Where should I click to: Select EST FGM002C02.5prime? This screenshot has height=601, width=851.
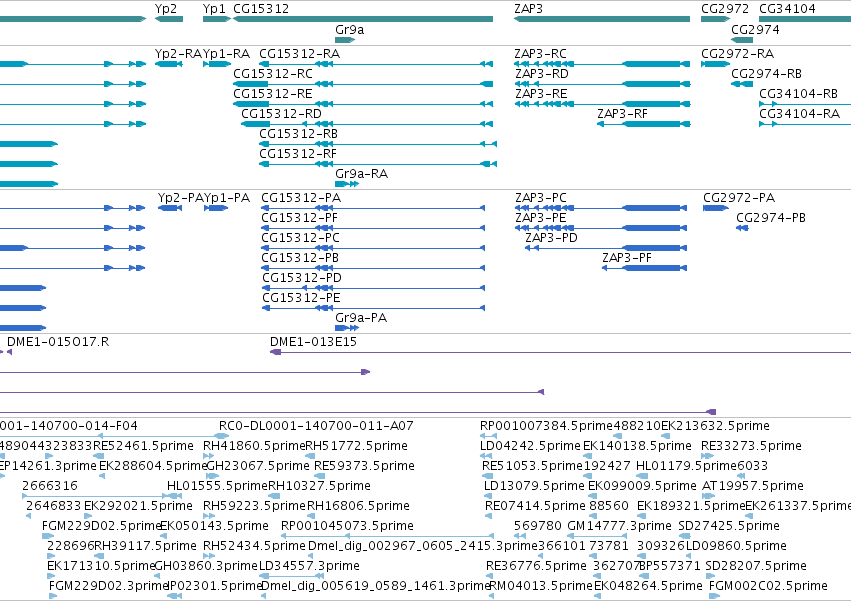tap(769, 587)
